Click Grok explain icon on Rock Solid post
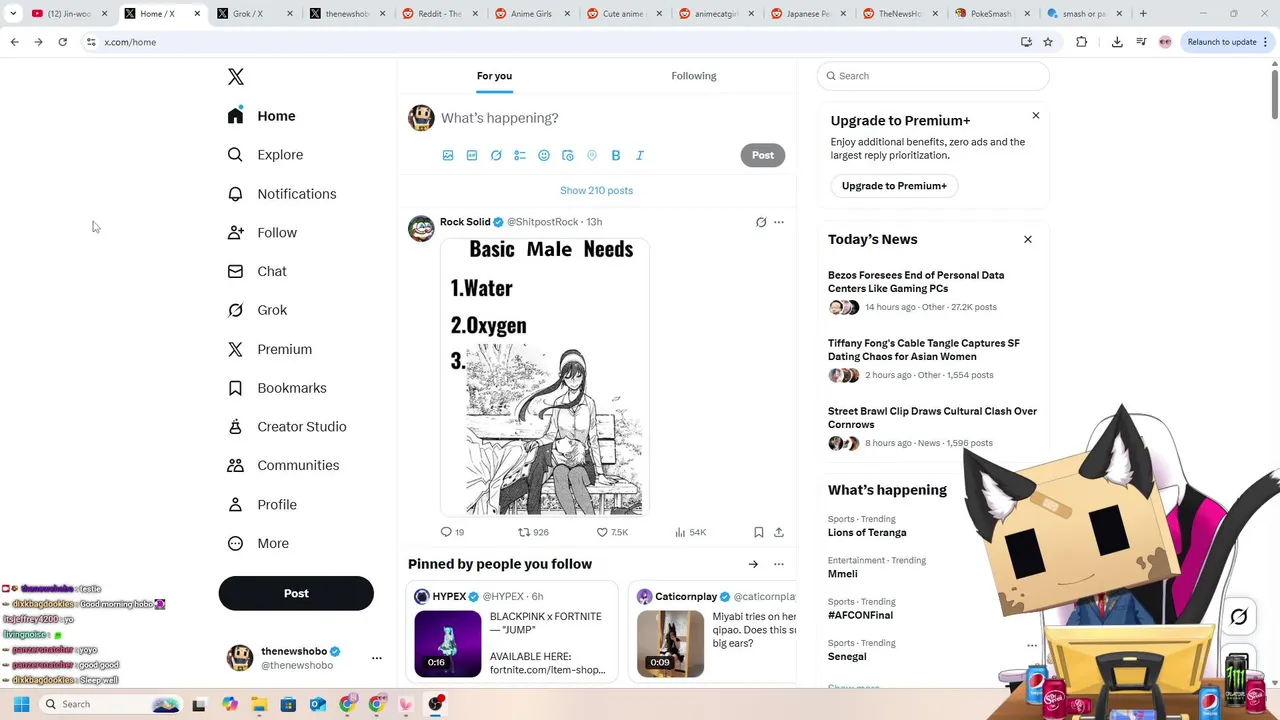The width and height of the screenshot is (1280, 720). (x=761, y=222)
